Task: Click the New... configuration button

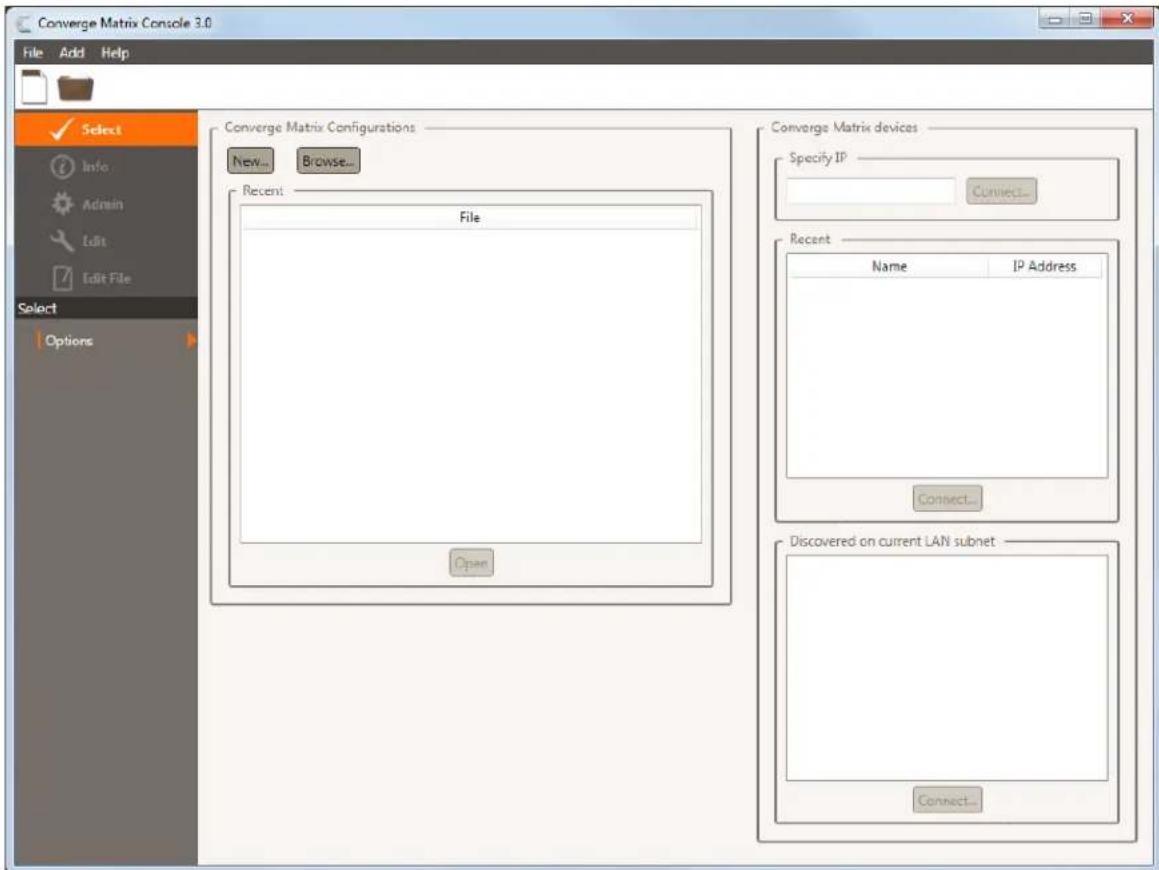Action: 251,160
